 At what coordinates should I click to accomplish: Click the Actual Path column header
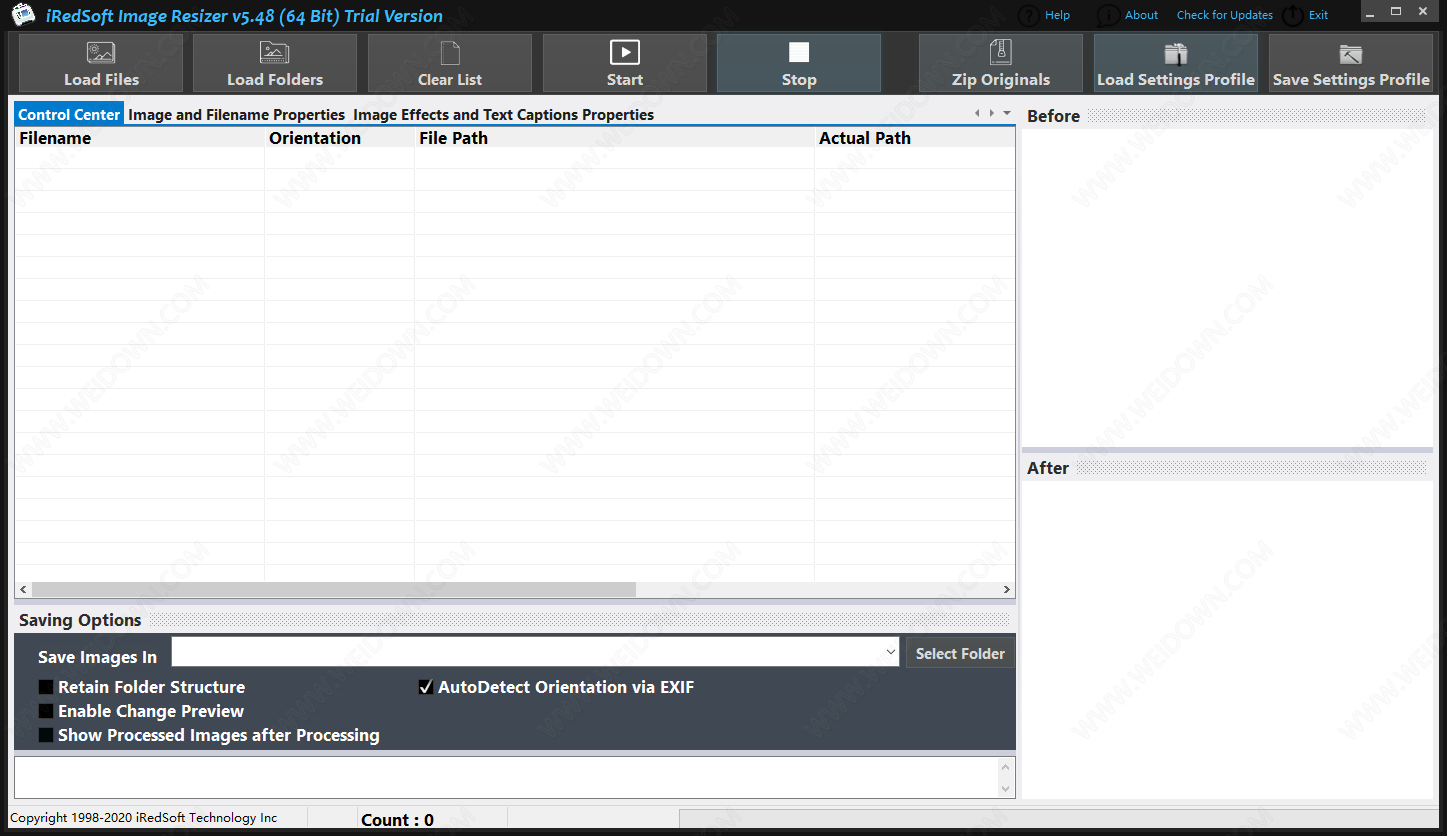pyautogui.click(x=915, y=138)
